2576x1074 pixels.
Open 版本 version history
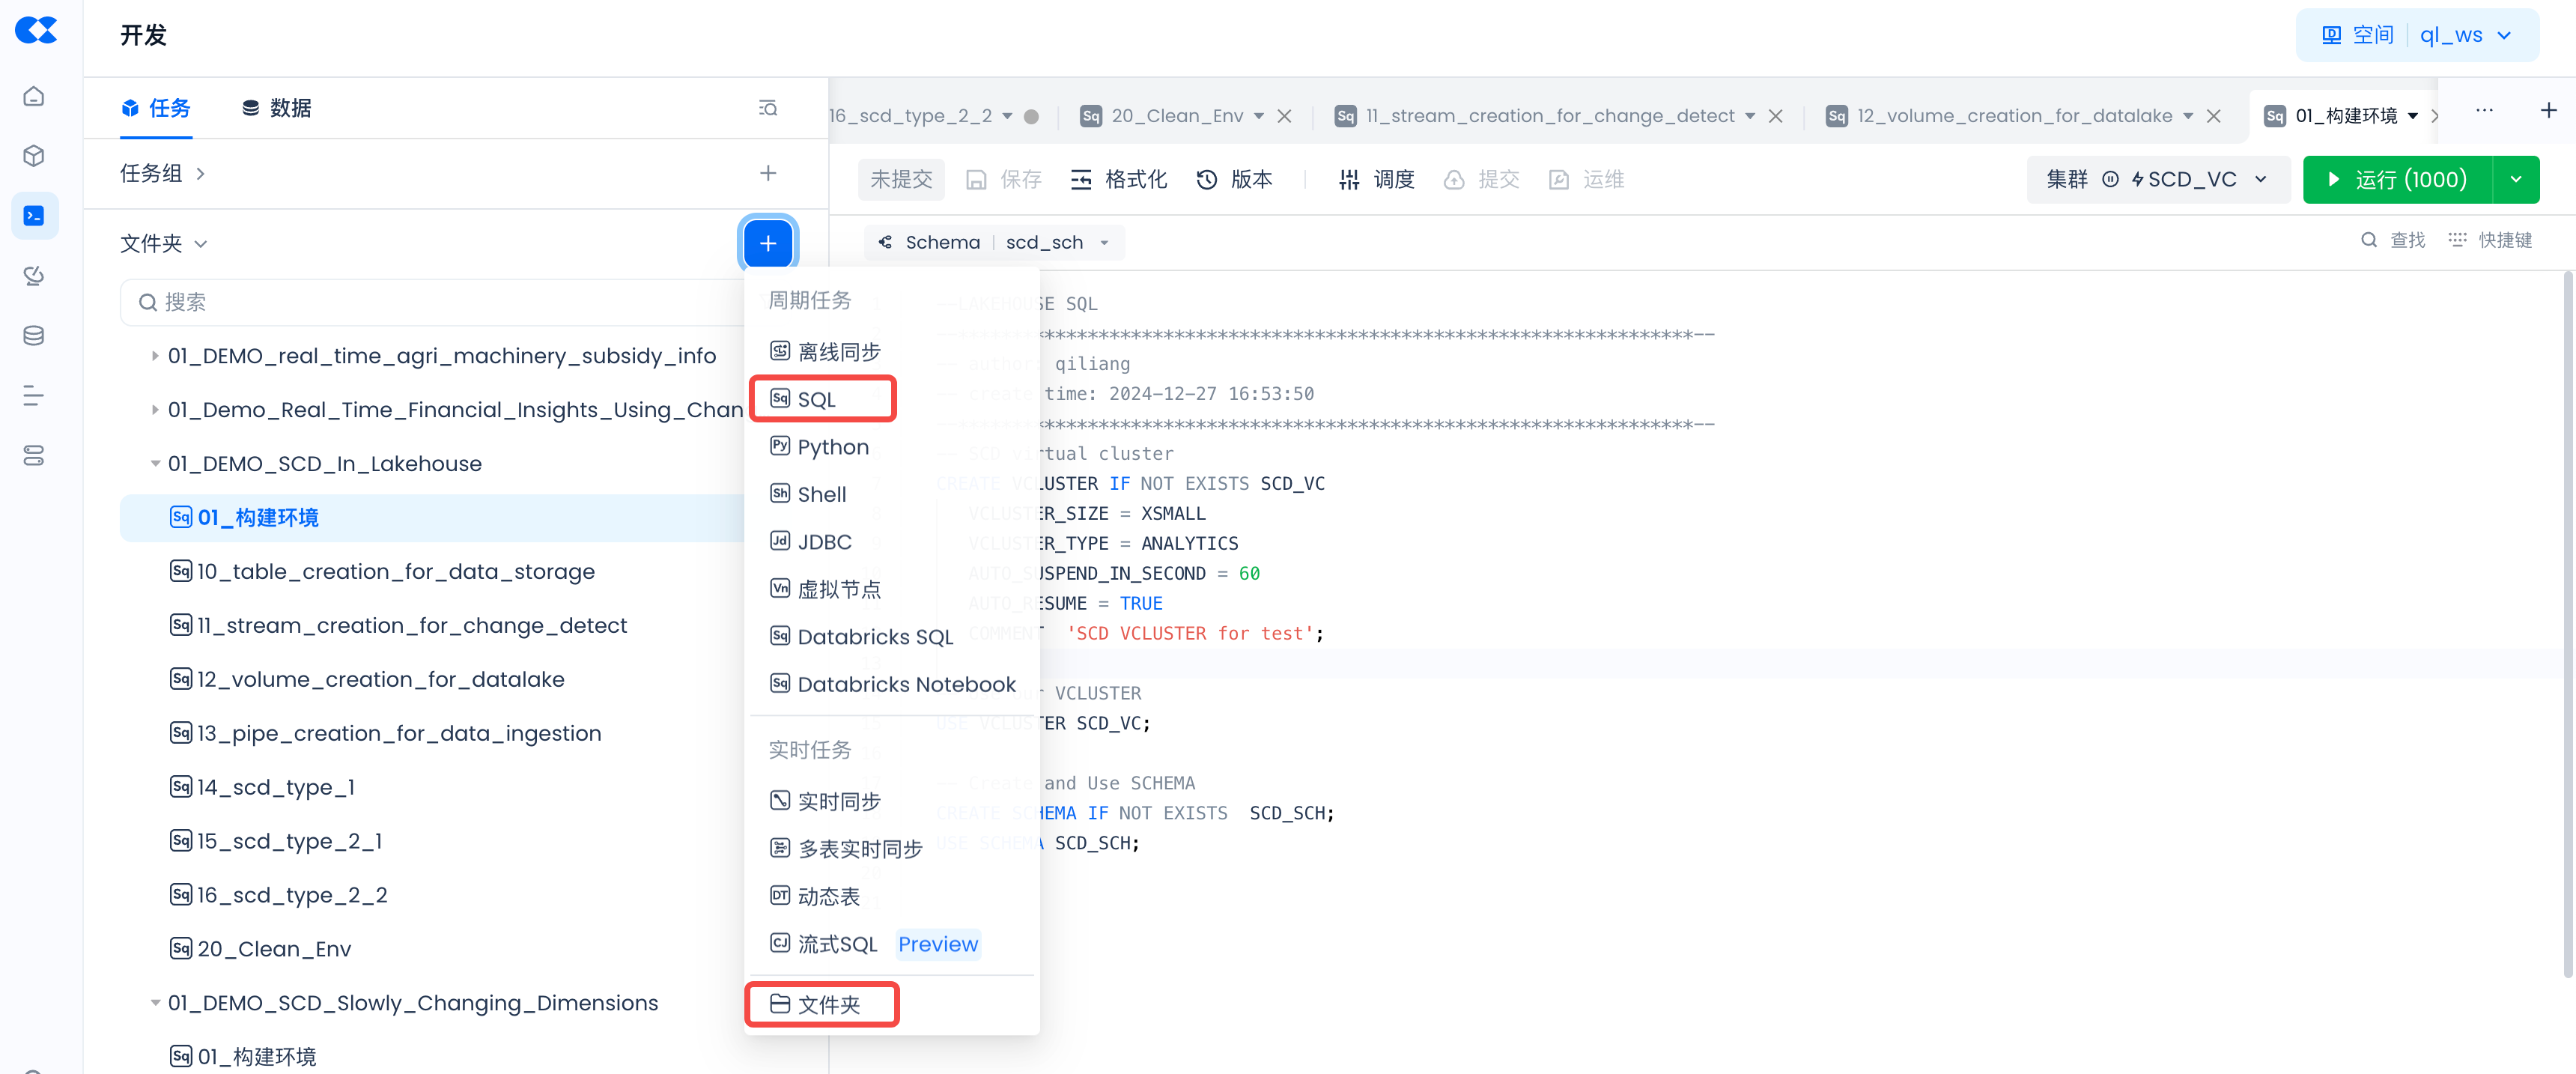tap(1235, 179)
